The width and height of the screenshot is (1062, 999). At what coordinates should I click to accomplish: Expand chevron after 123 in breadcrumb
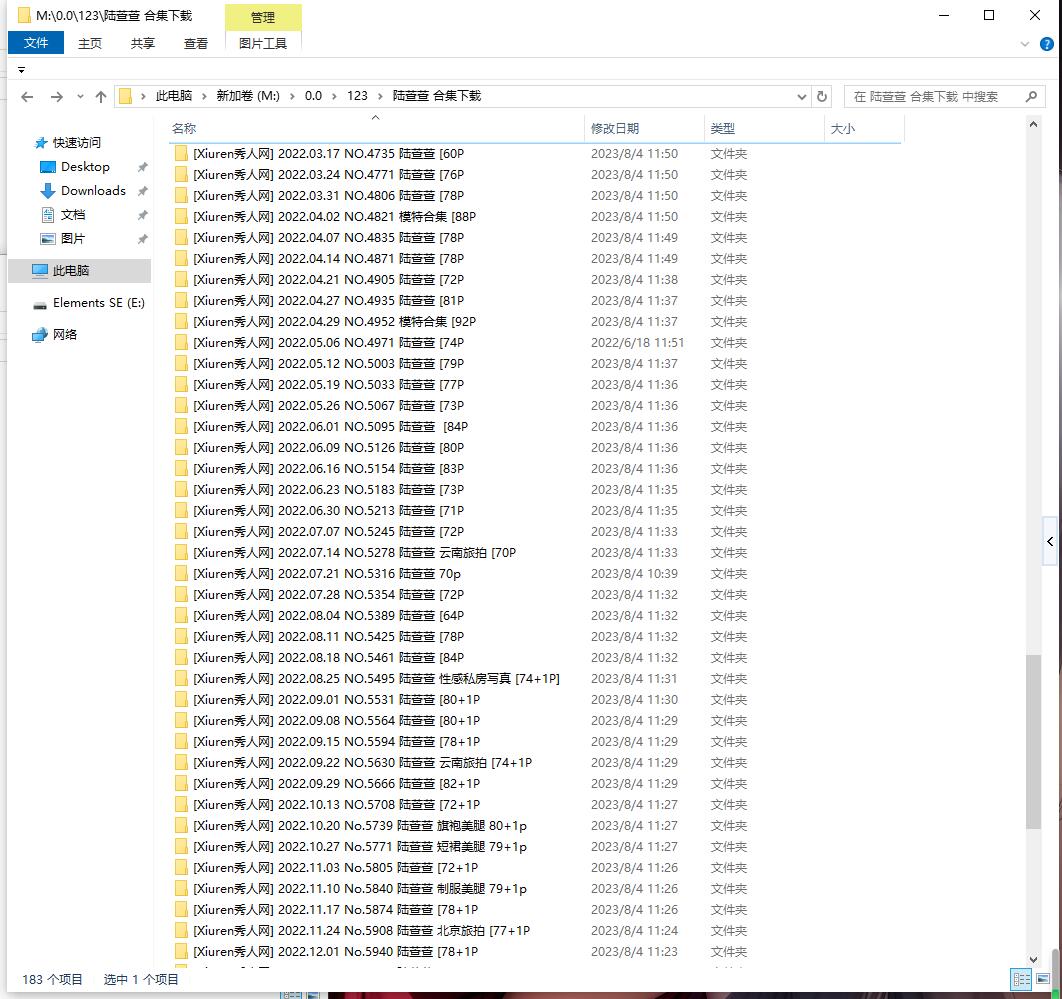pyautogui.click(x=380, y=96)
